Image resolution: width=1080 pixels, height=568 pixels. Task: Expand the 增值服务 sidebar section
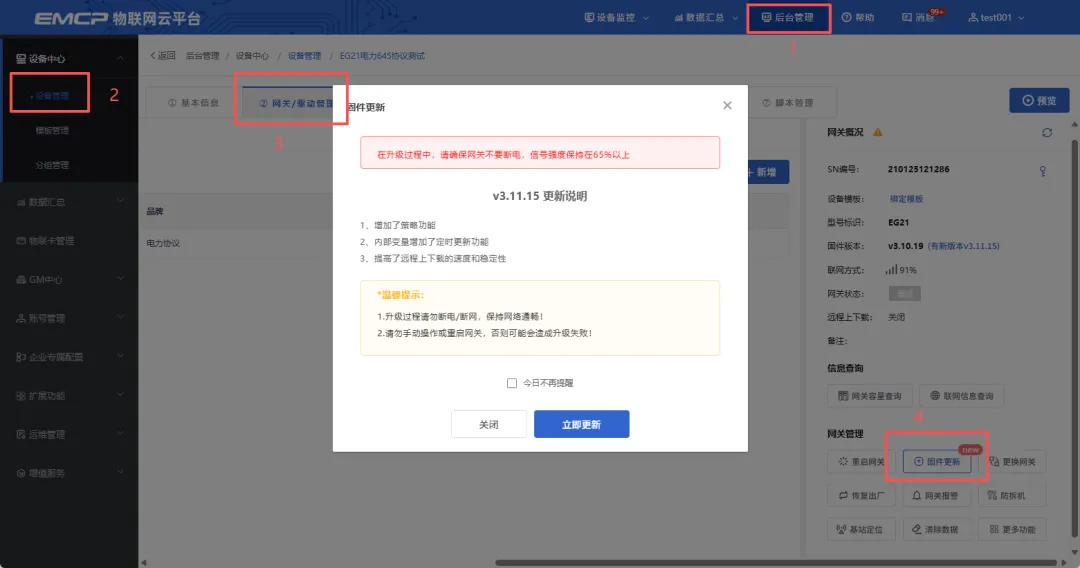tap(69, 473)
